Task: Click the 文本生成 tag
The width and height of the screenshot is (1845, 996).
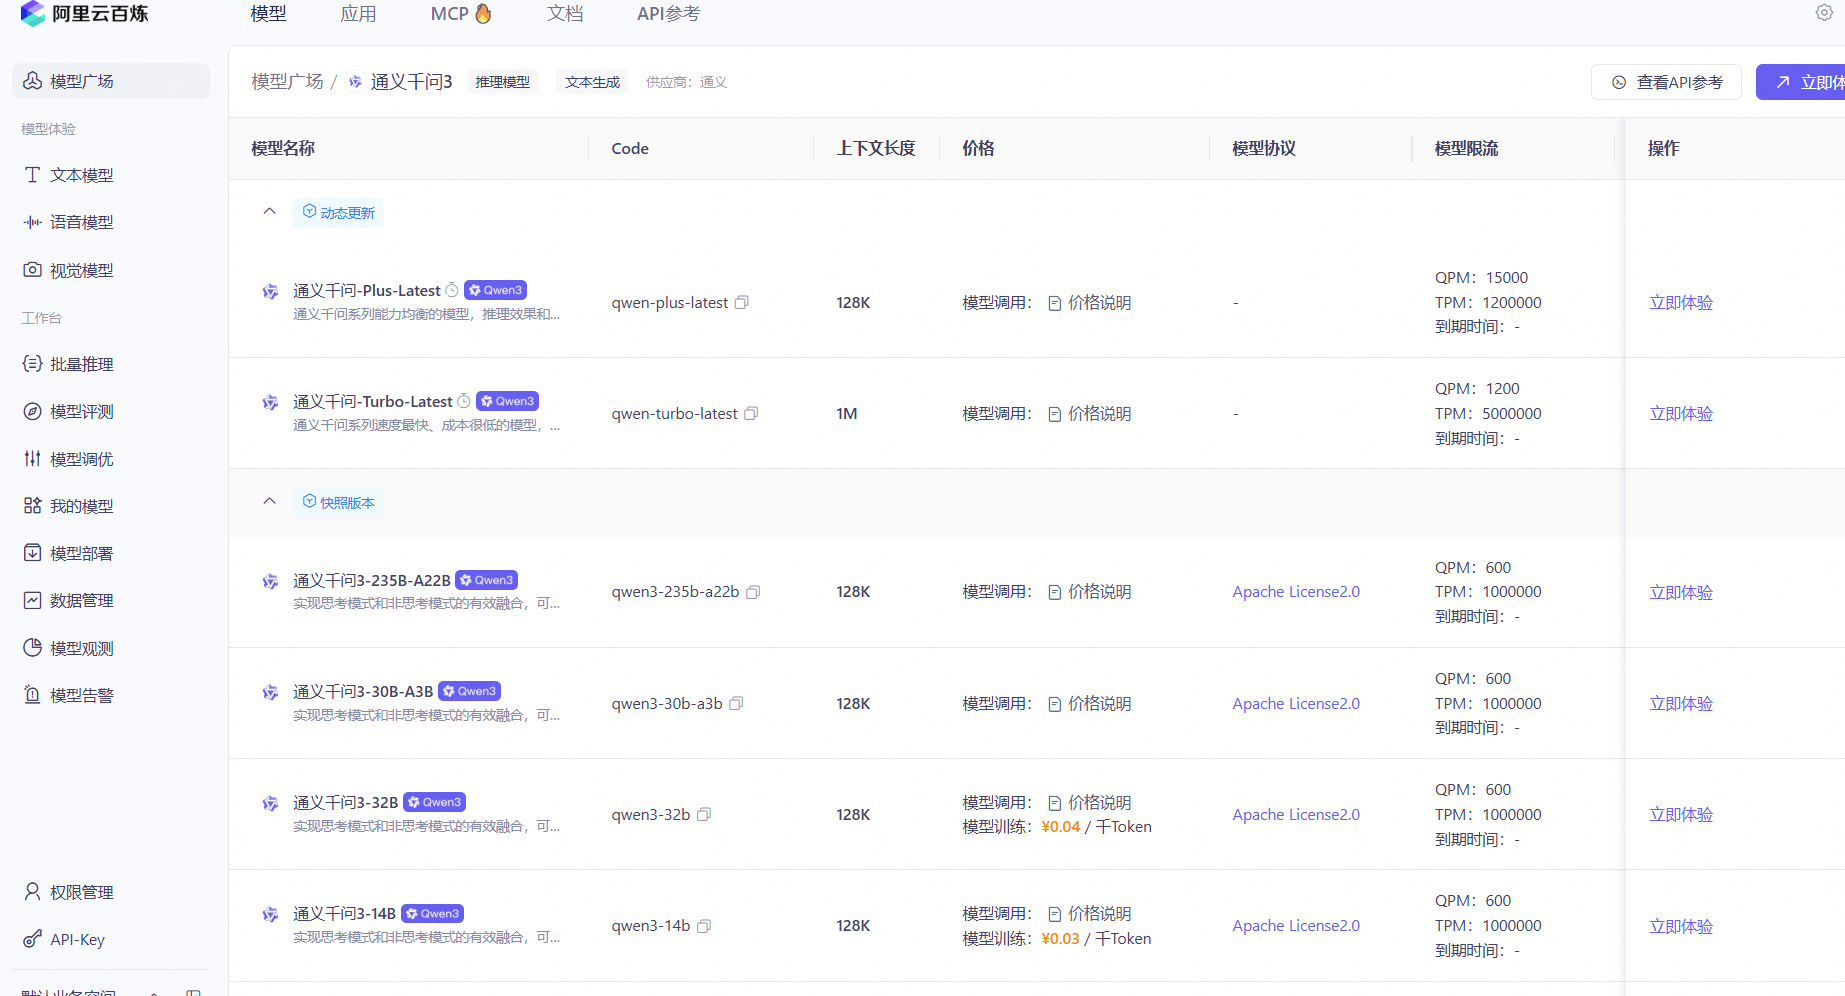Action: pyautogui.click(x=592, y=82)
